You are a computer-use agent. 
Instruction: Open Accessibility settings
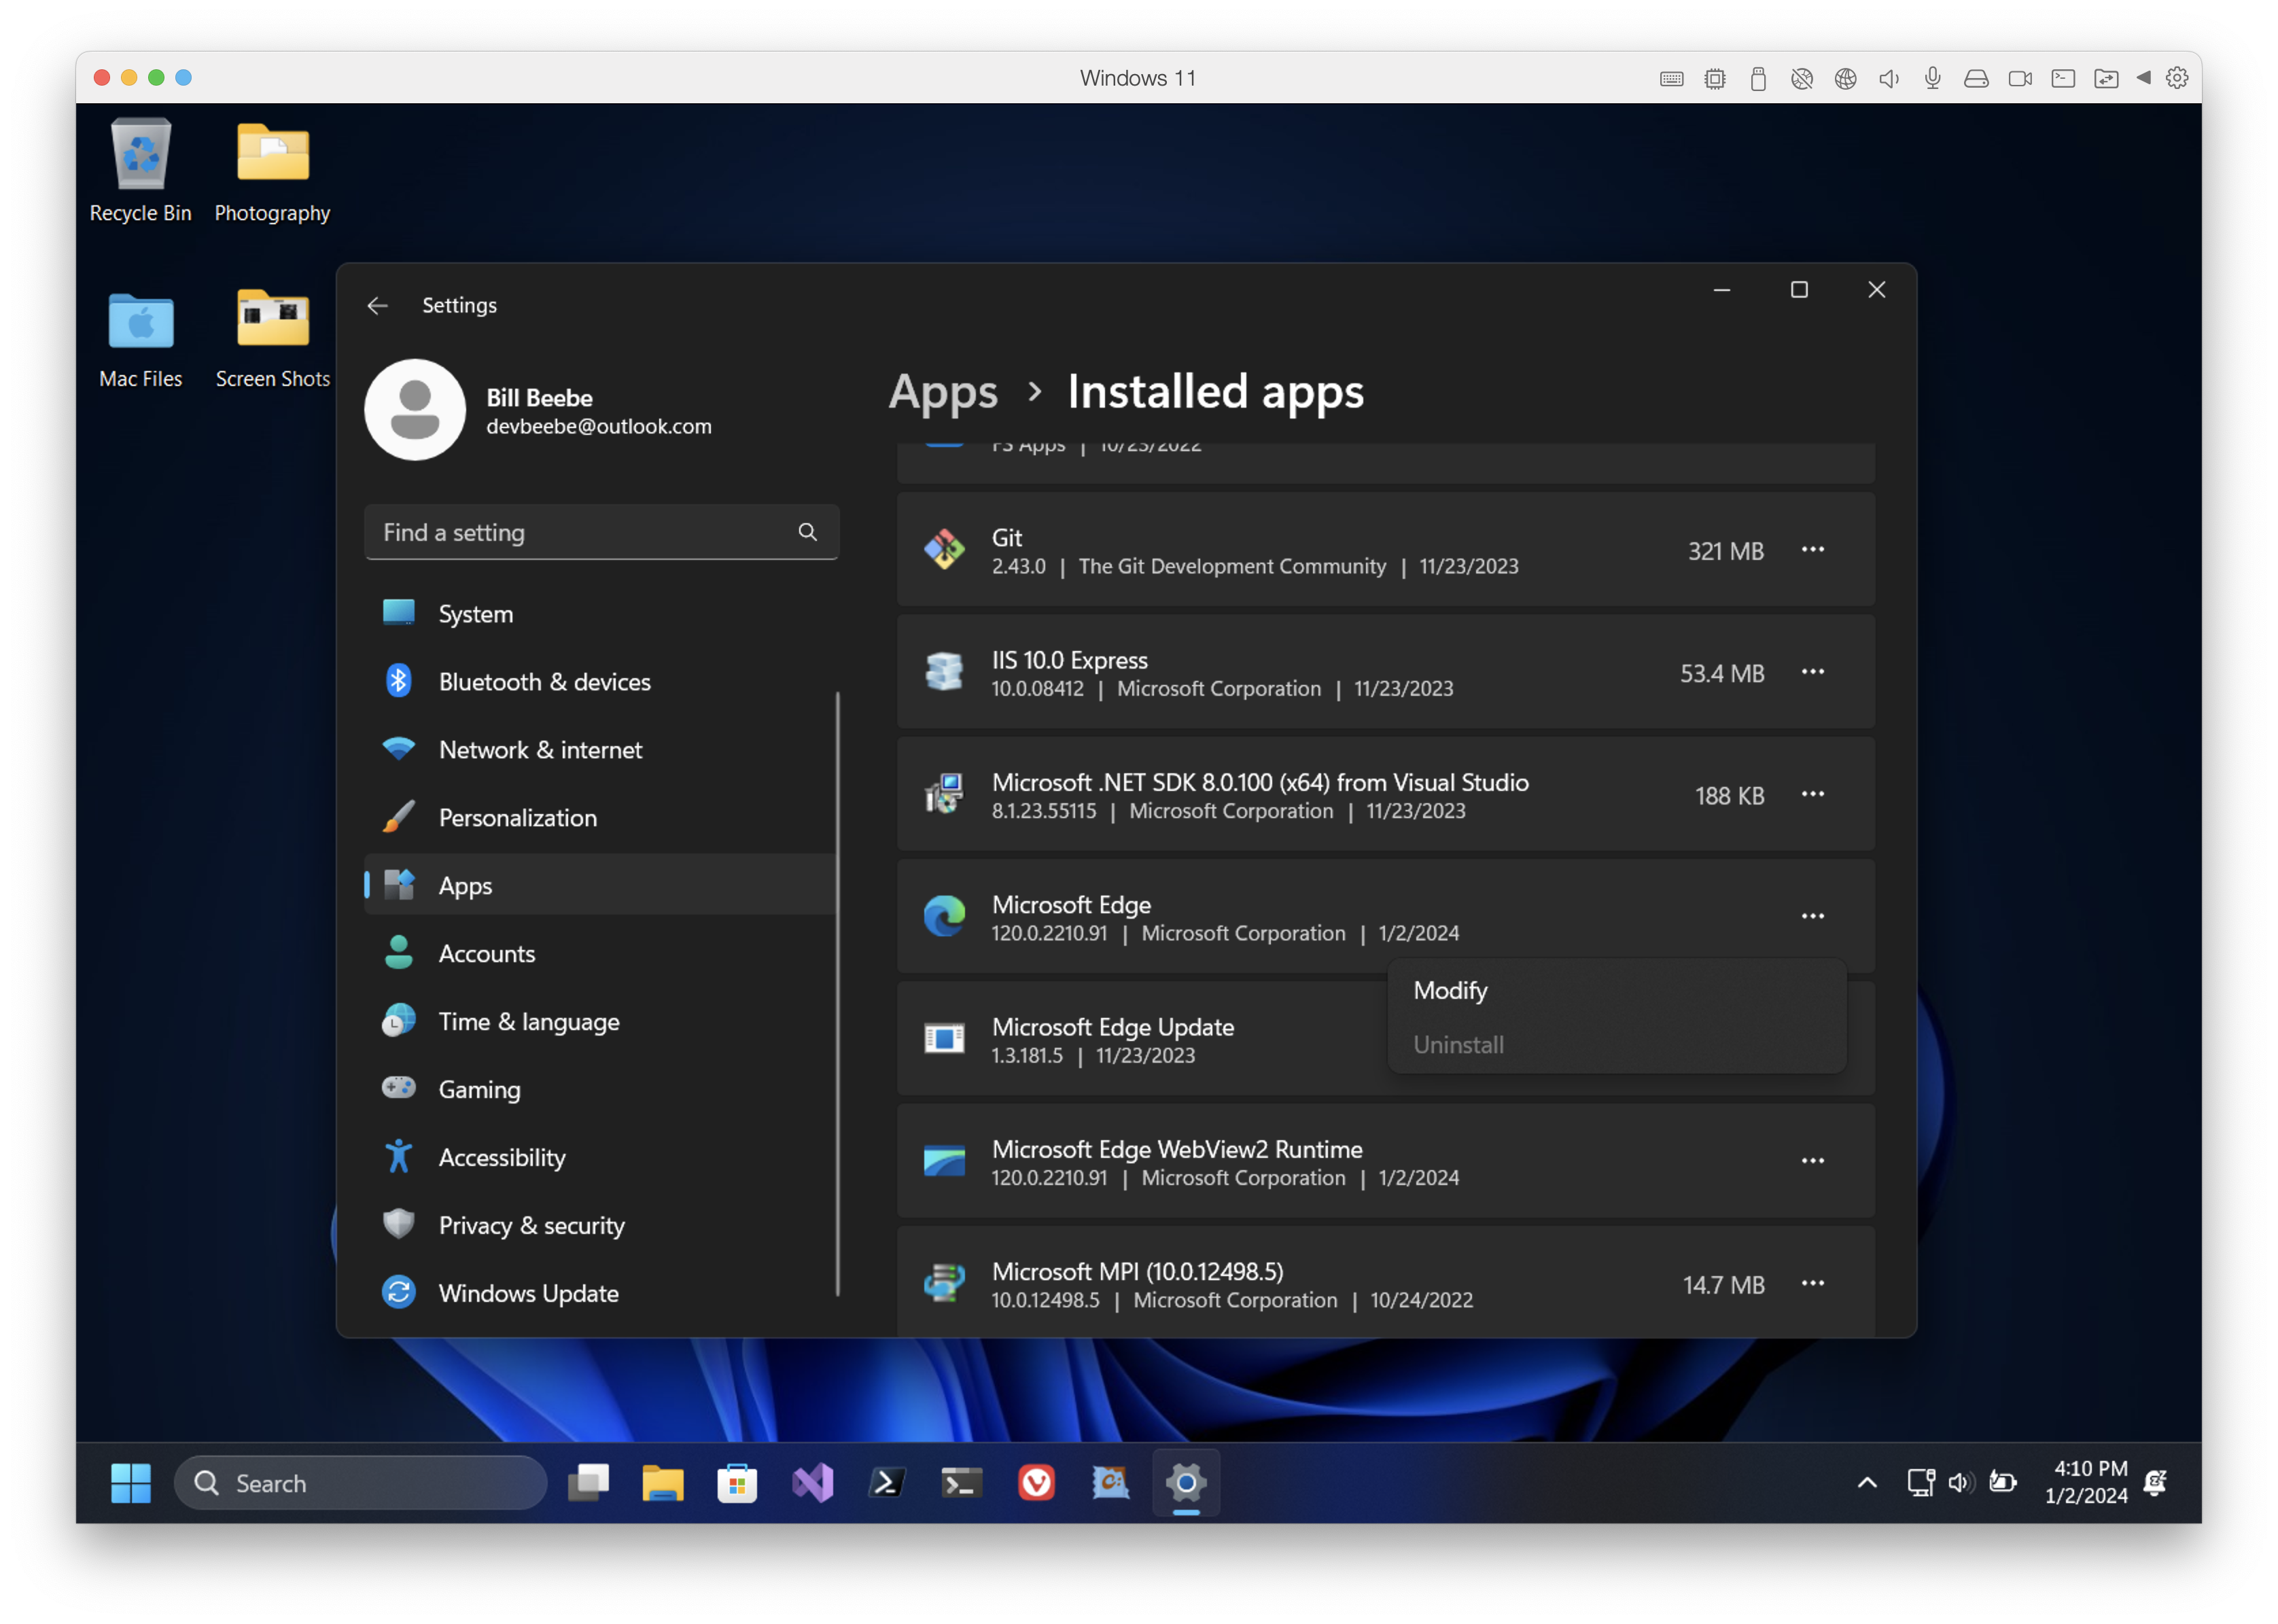[600, 1158]
